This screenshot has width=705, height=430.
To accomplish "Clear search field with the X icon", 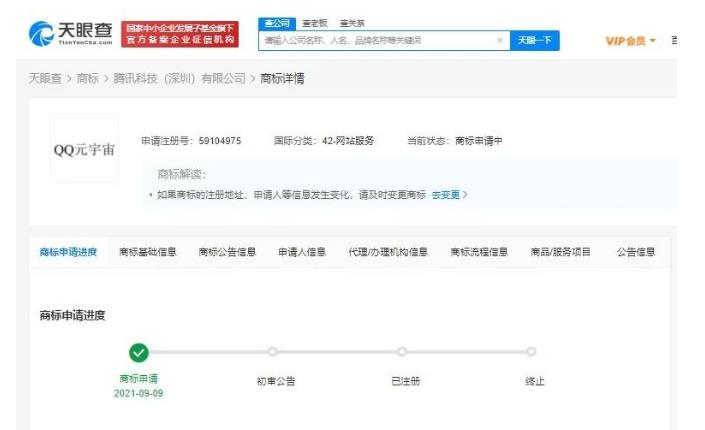I will click(x=500, y=40).
